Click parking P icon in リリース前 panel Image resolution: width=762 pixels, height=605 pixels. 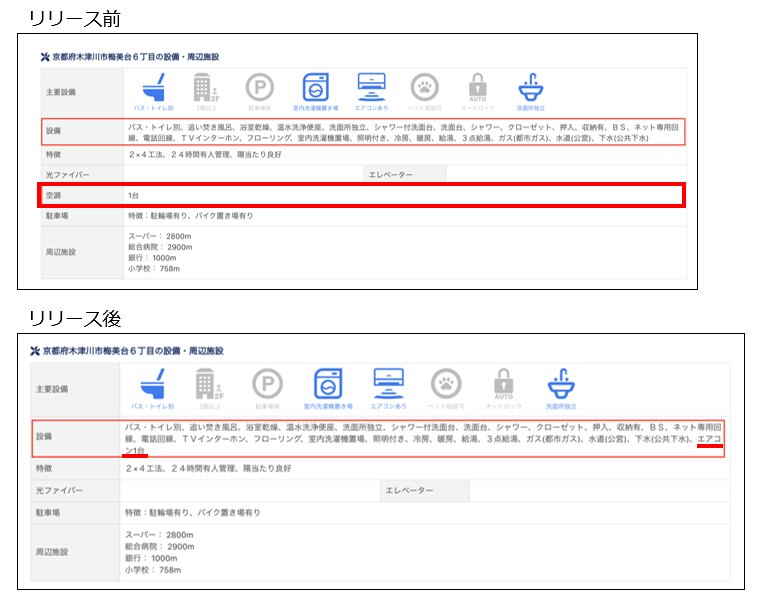260,87
